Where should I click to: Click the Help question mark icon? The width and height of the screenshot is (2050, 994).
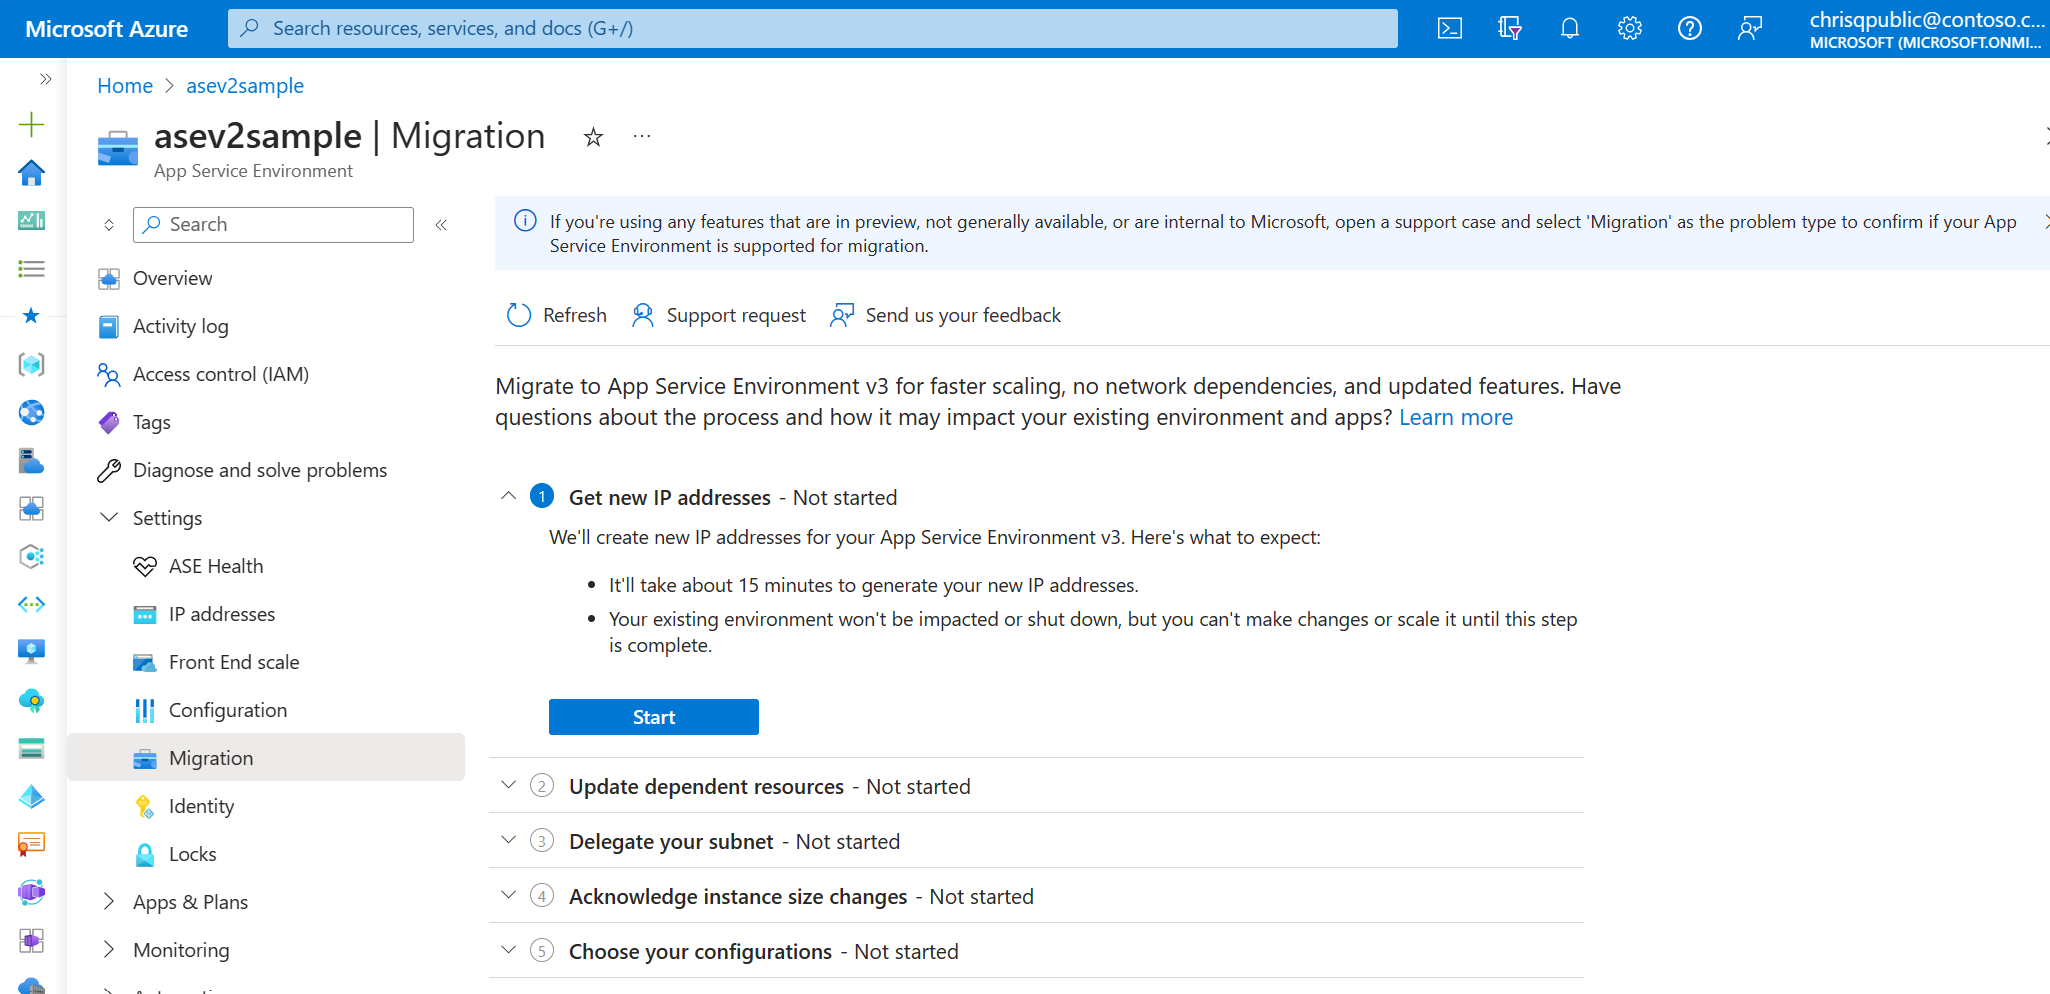coord(1689,28)
